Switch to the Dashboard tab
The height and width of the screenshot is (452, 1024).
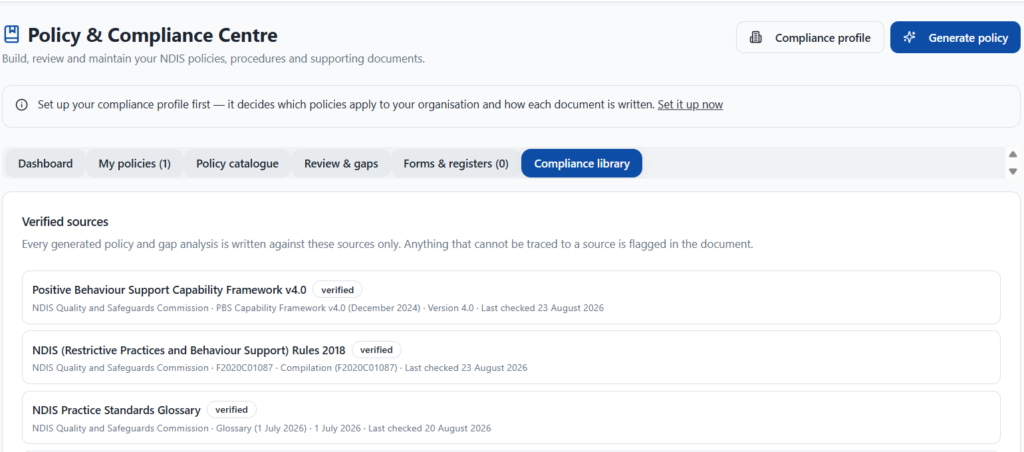(x=45, y=163)
